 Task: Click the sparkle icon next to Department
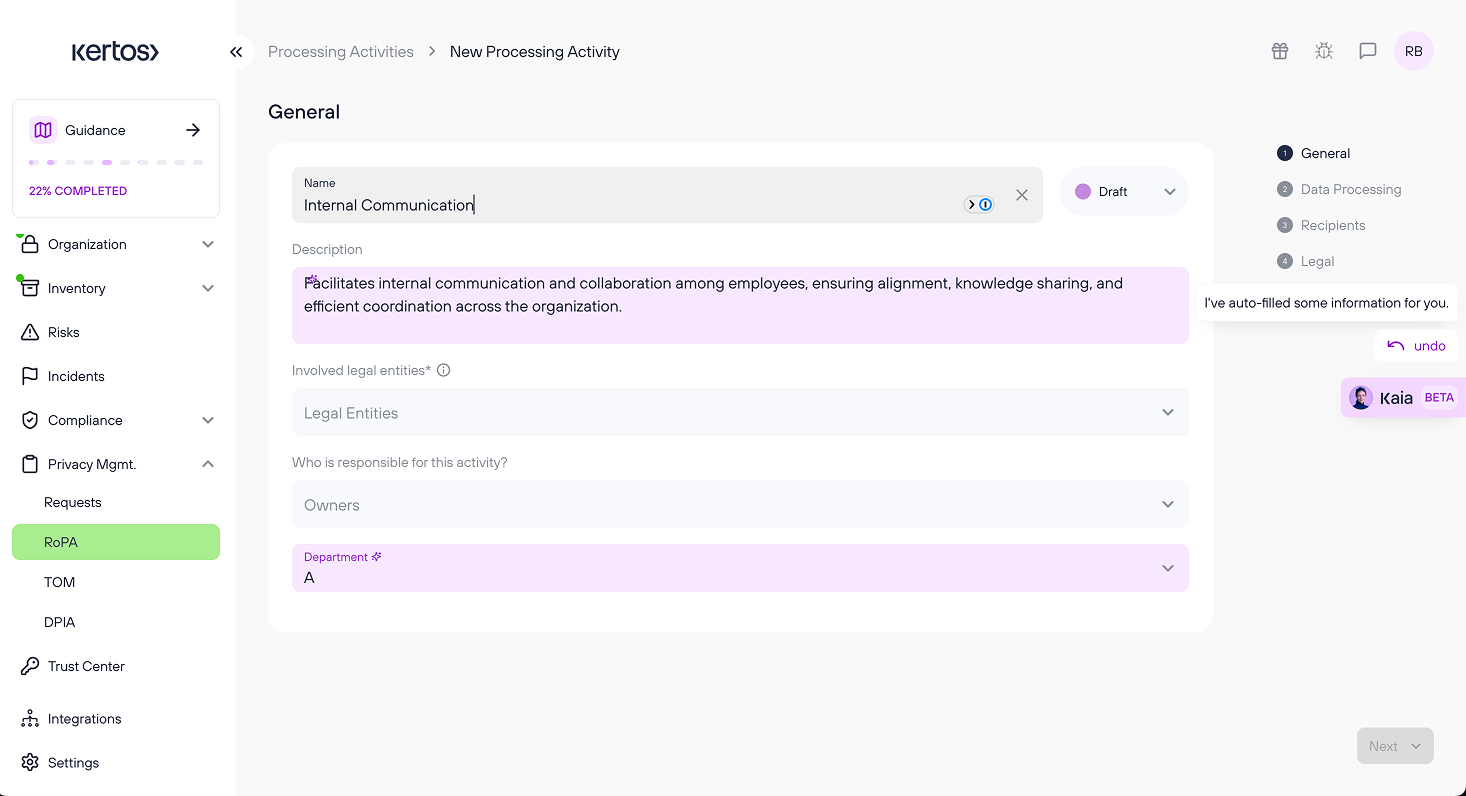tap(377, 557)
